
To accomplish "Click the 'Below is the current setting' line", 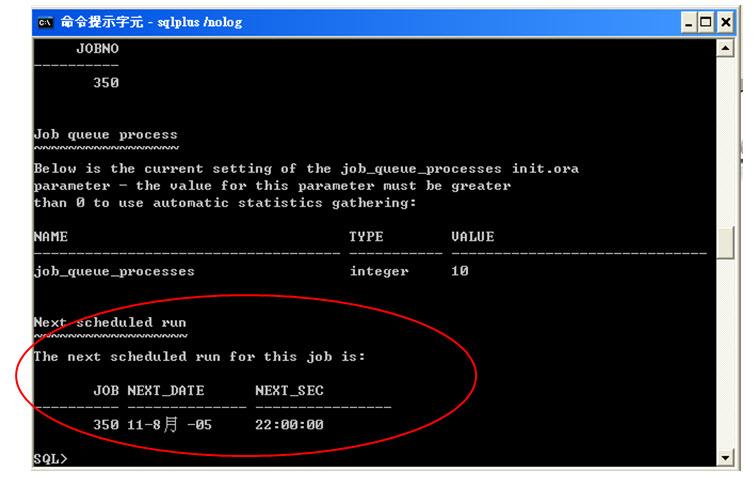I will point(306,168).
